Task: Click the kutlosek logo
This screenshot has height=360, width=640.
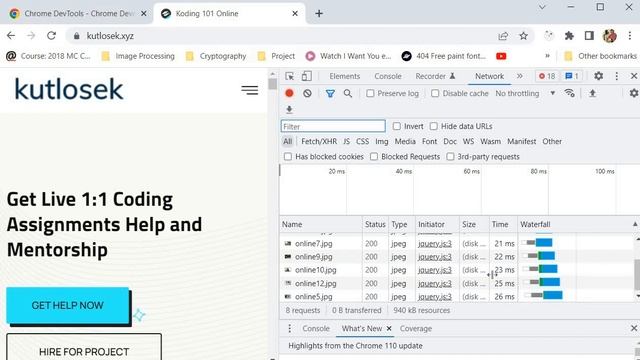Action: click(69, 89)
